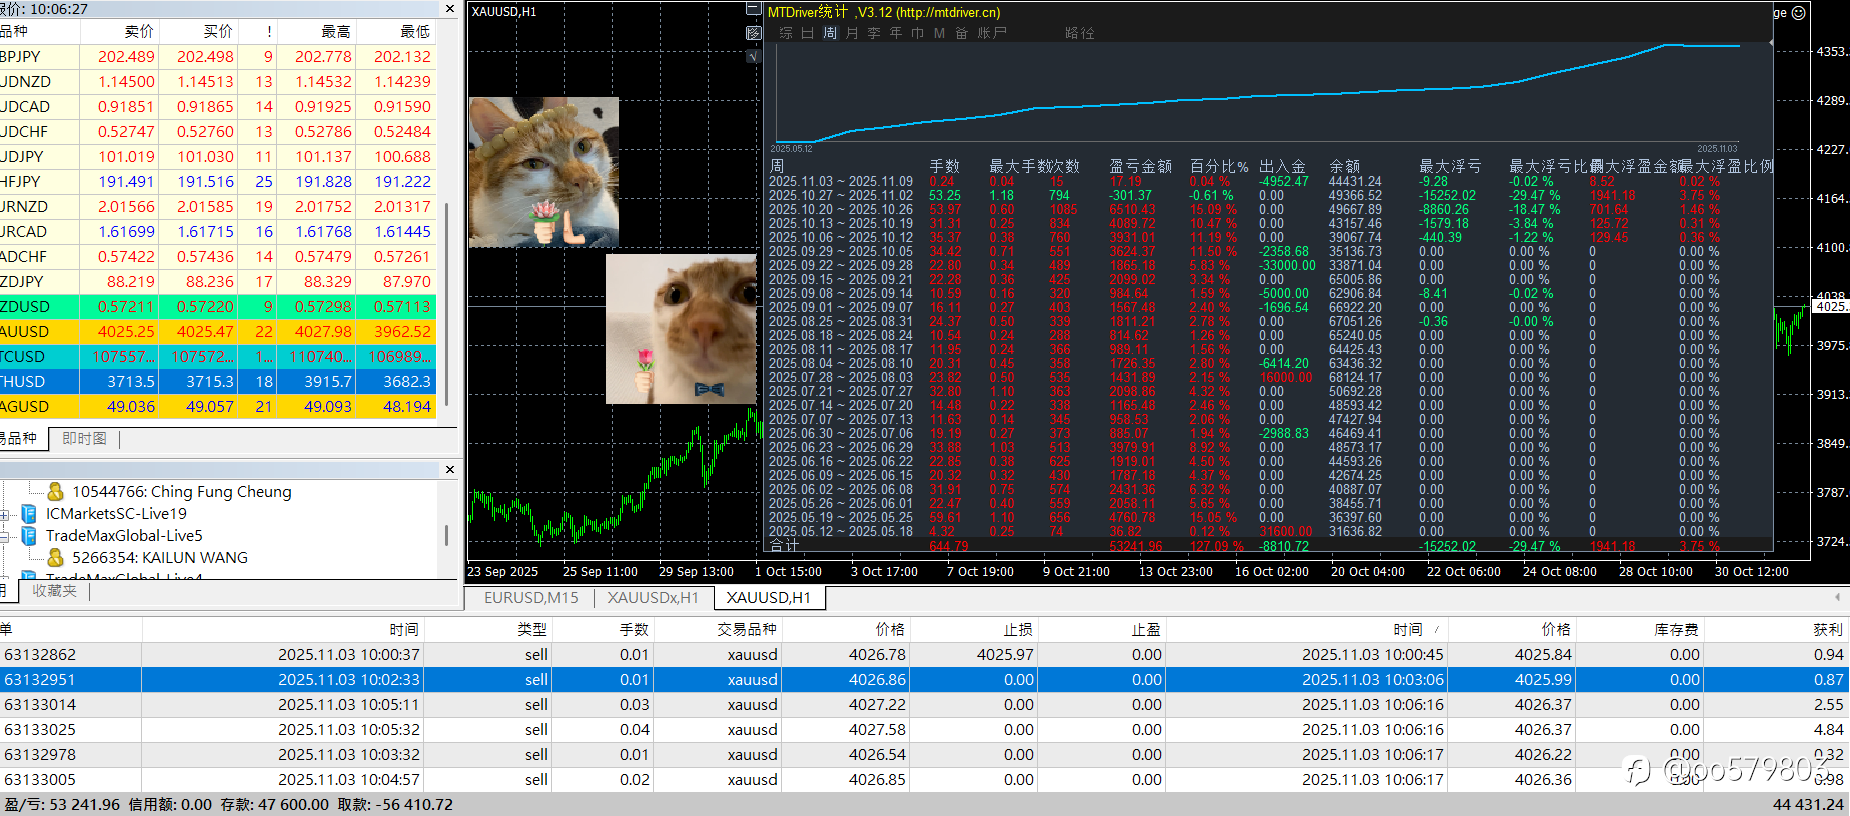
Task: Click the user icon for 10544766: Ching Fung Cheung
Action: coord(56,491)
